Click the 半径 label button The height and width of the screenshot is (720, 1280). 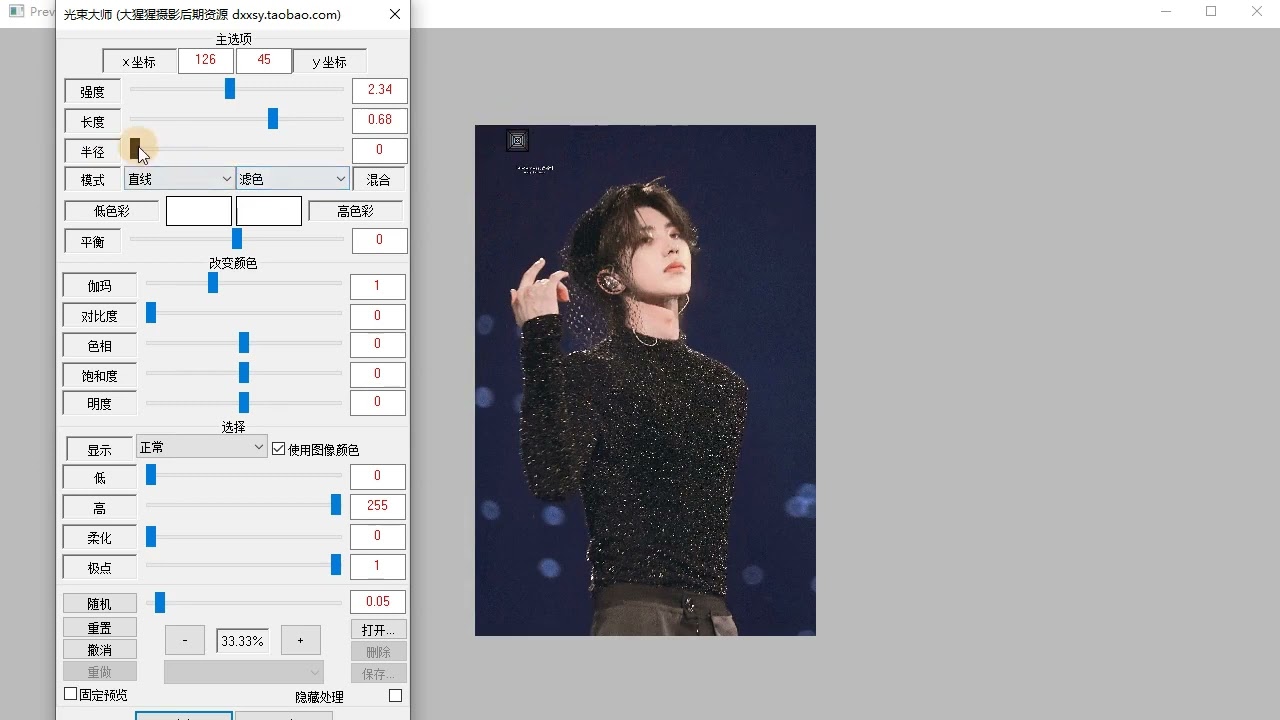tap(93, 152)
